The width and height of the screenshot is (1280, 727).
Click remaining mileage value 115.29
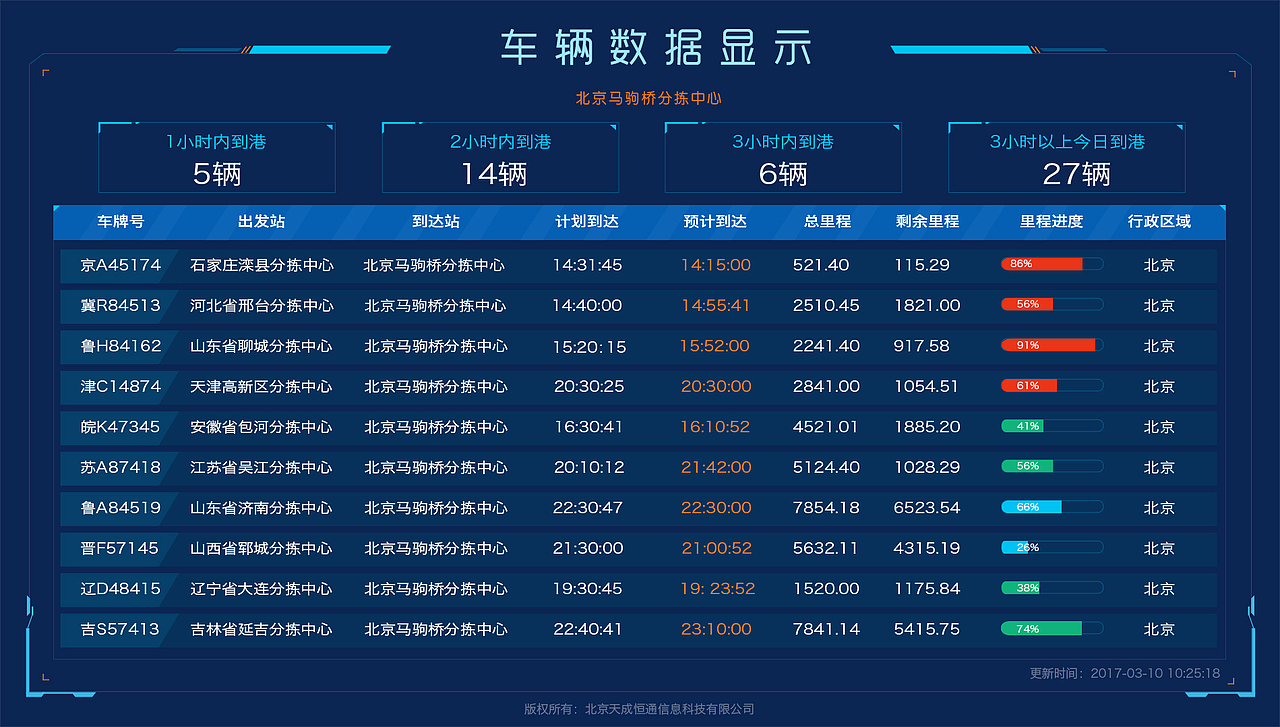coord(922,265)
